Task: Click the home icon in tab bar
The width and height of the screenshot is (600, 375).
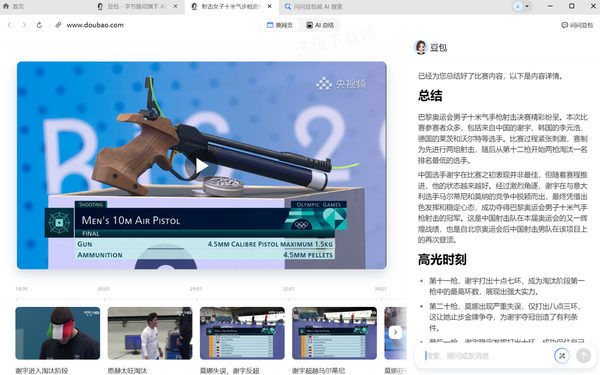Action: pos(6,6)
